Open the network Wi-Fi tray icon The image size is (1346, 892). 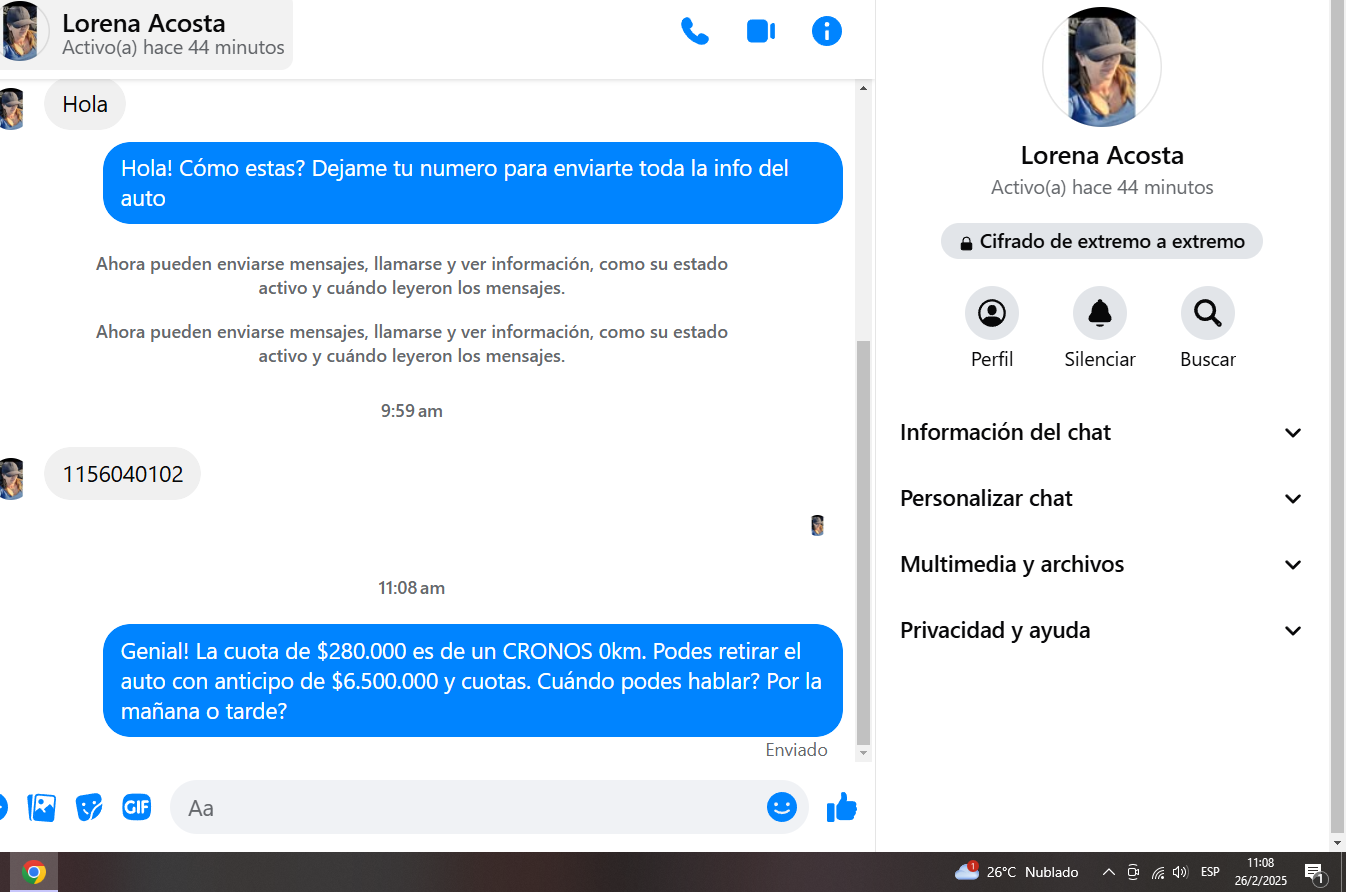pos(1158,872)
